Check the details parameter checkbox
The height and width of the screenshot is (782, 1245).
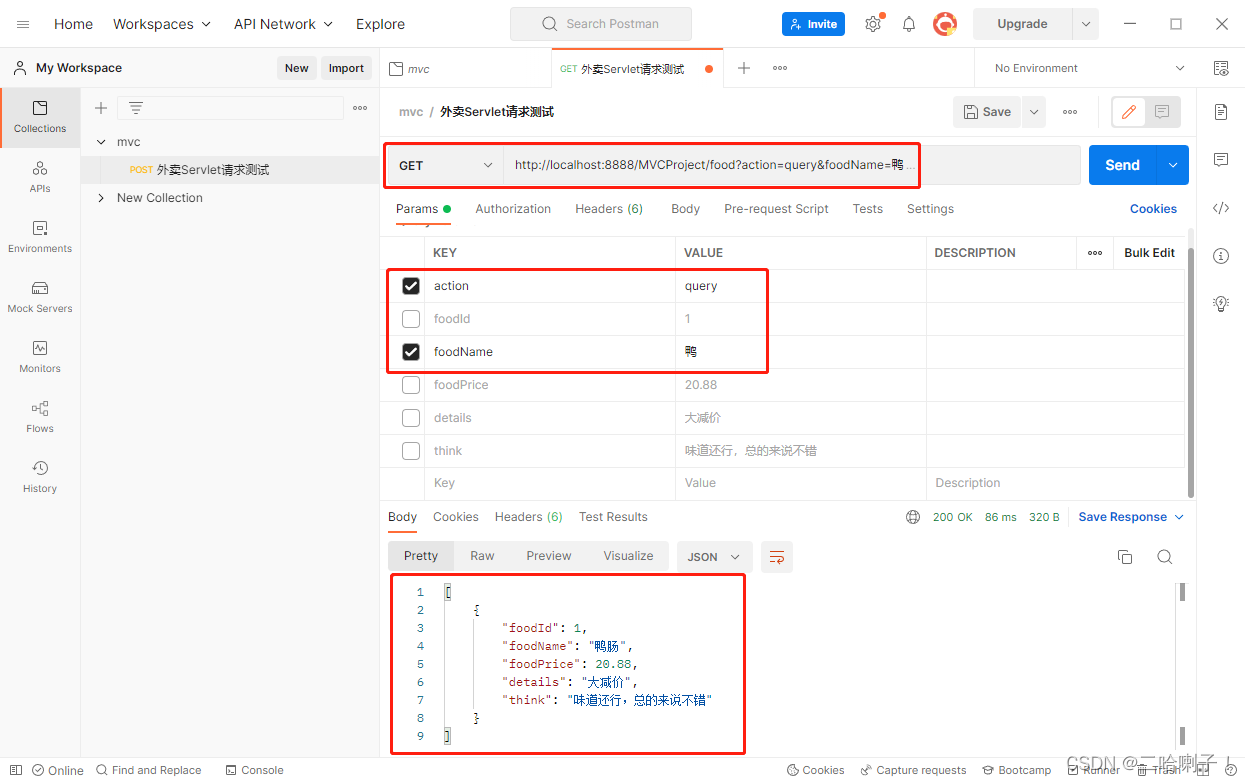(x=411, y=418)
